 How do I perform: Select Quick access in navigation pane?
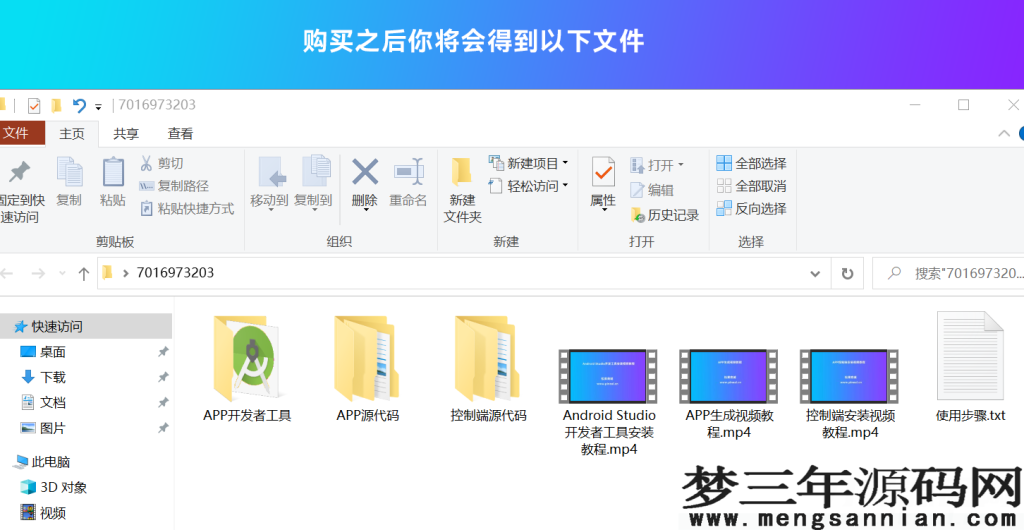[86, 326]
